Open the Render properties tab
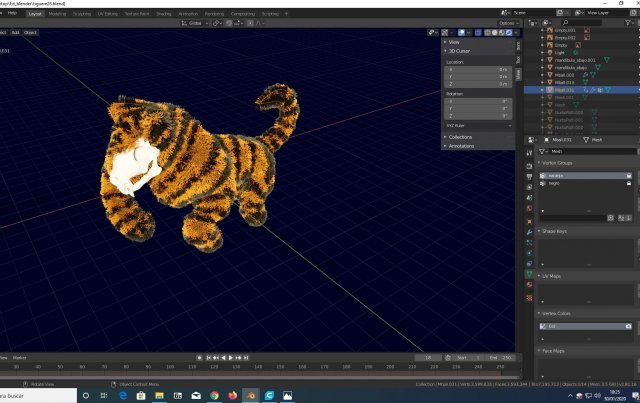Screen dimensions: 640x403 [529, 166]
